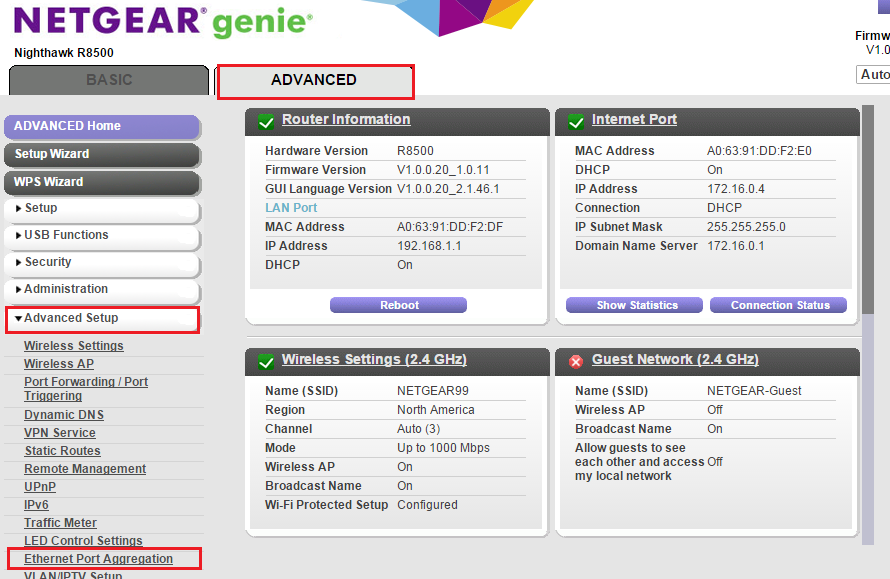Click the red X icon beside Guest Network (2.4 GHz)
This screenshot has height=579, width=890.
pyautogui.click(x=576, y=362)
